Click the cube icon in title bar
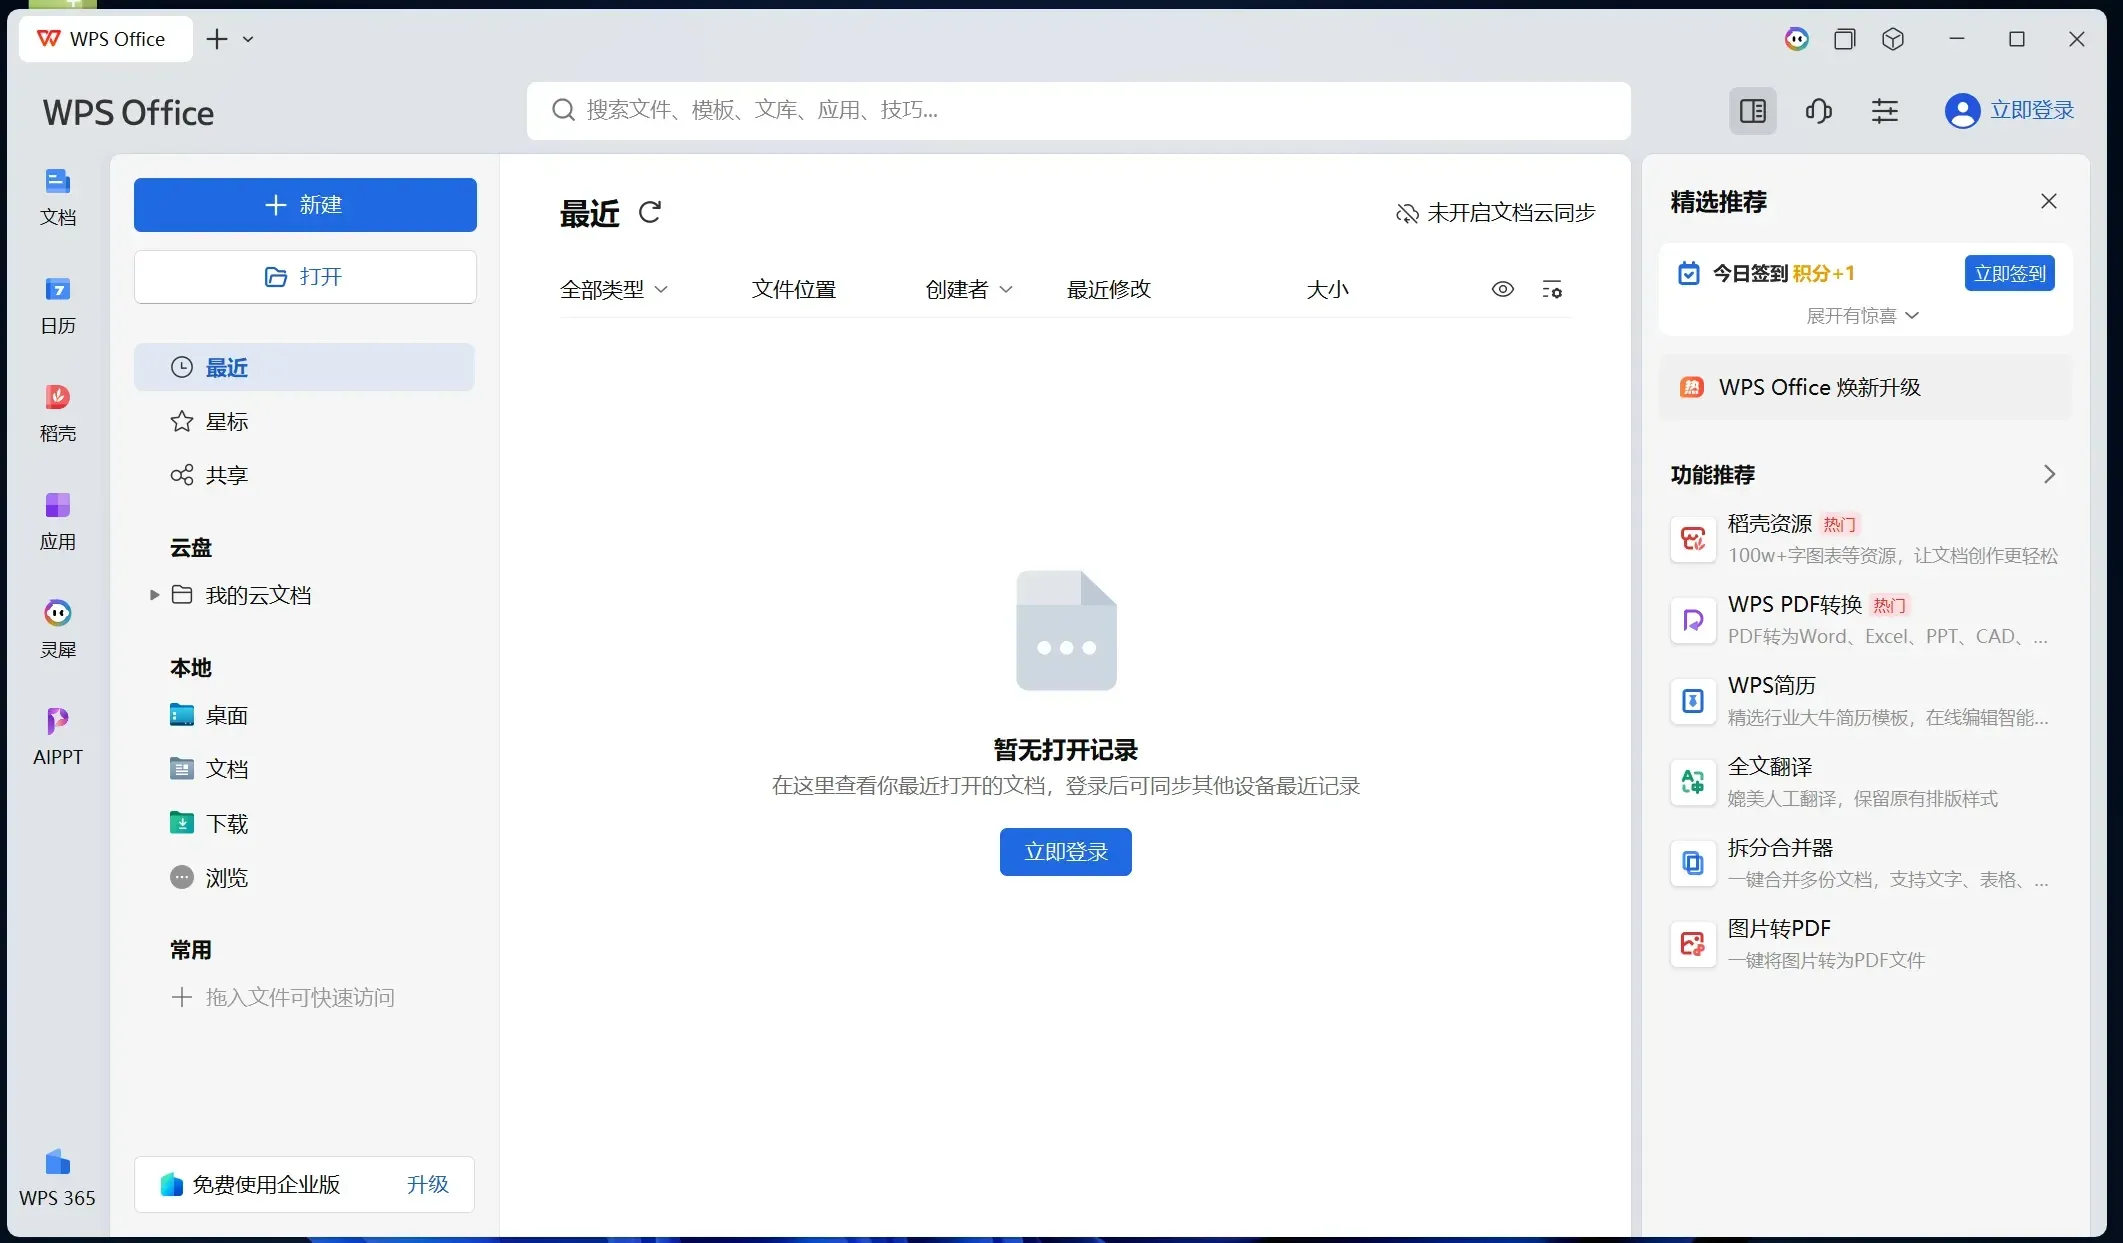The width and height of the screenshot is (2123, 1243). pyautogui.click(x=1892, y=39)
